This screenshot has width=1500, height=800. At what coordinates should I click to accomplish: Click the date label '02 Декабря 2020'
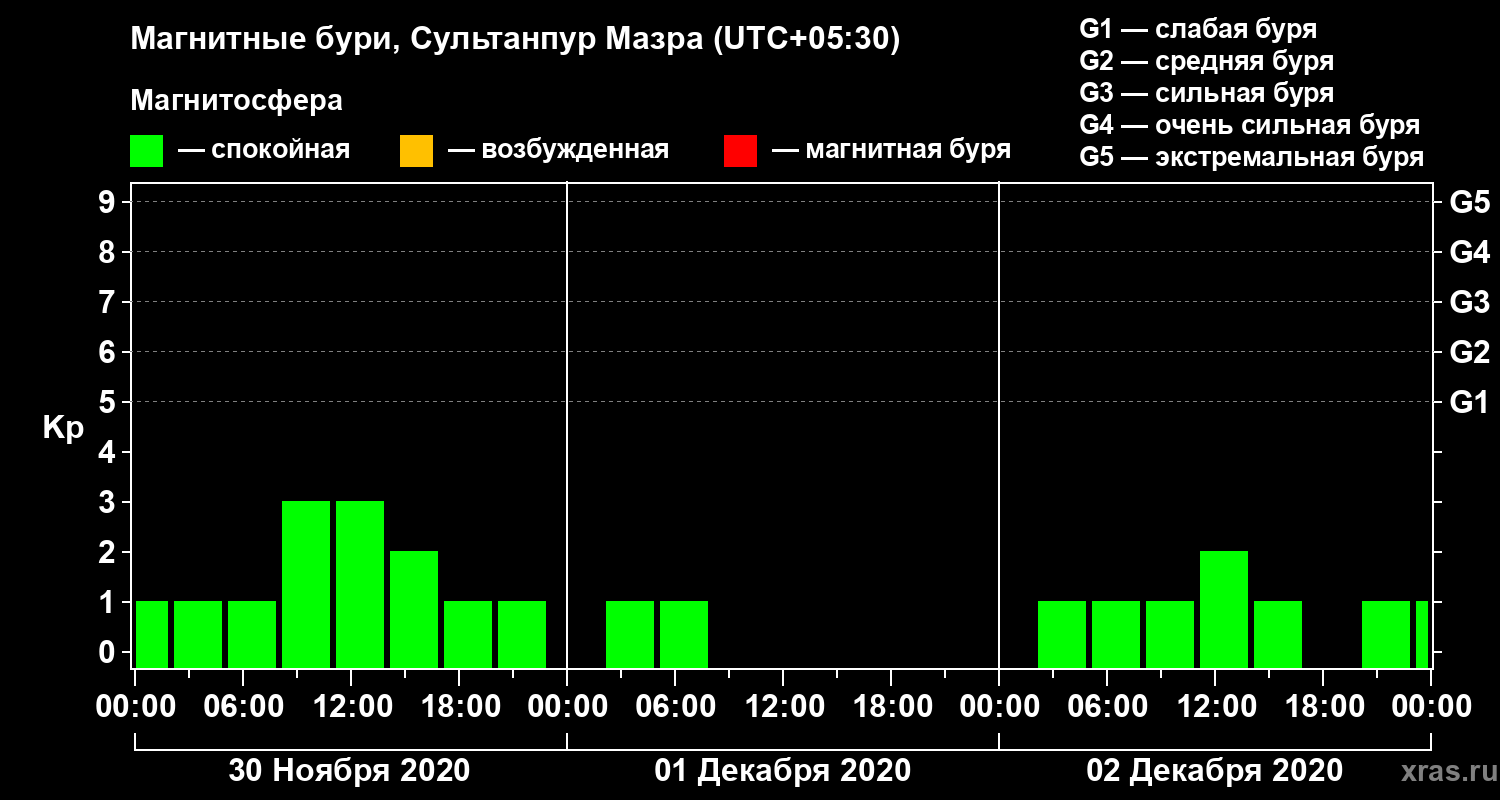(1214, 771)
